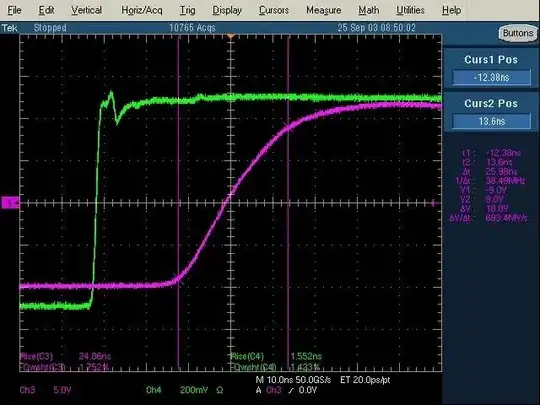This screenshot has height=405, width=540.
Task: Click the magenta channel 3 ground marker
Action: click(10, 203)
